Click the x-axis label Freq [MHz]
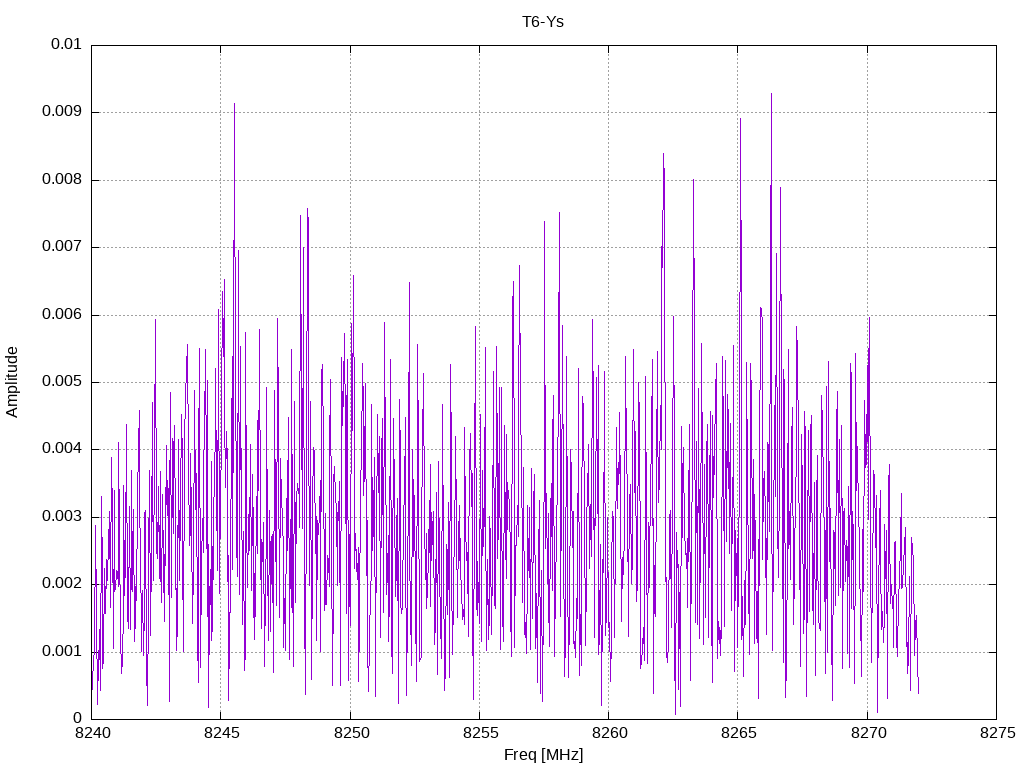This screenshot has width=1024, height=768. tap(543, 755)
